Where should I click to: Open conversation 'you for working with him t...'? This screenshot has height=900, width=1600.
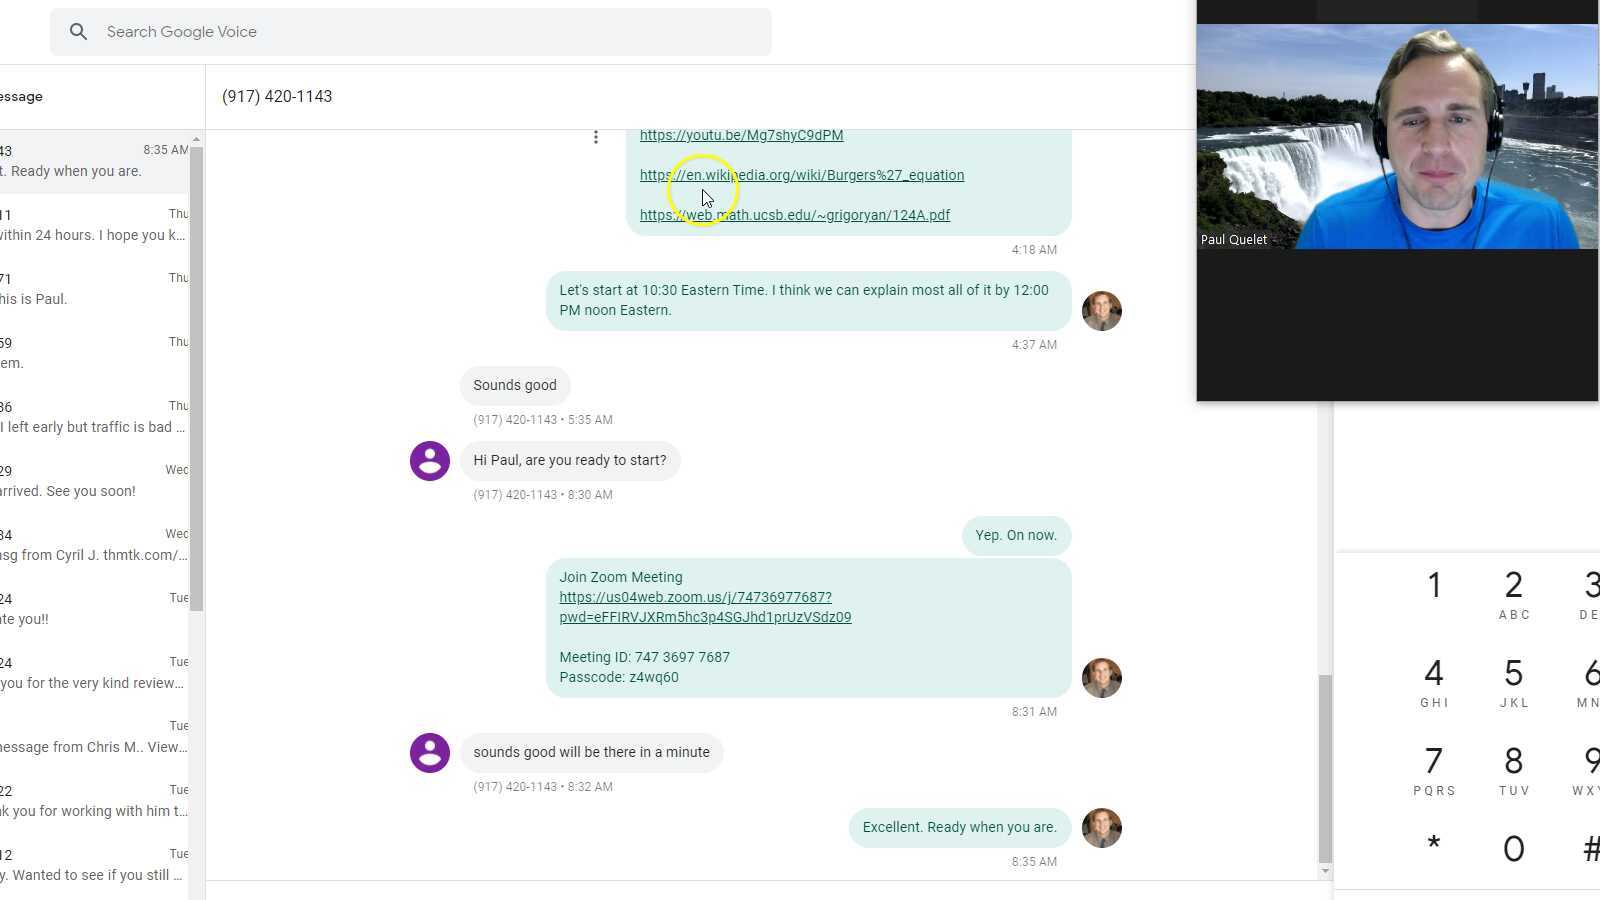[94, 801]
